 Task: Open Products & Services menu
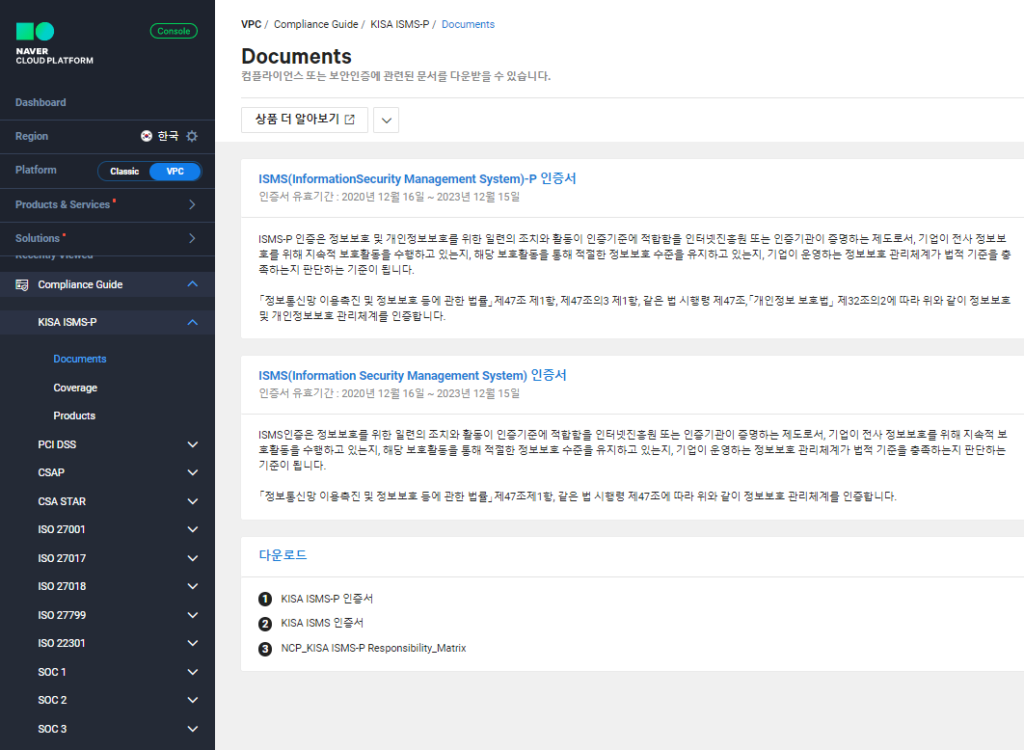(63, 204)
